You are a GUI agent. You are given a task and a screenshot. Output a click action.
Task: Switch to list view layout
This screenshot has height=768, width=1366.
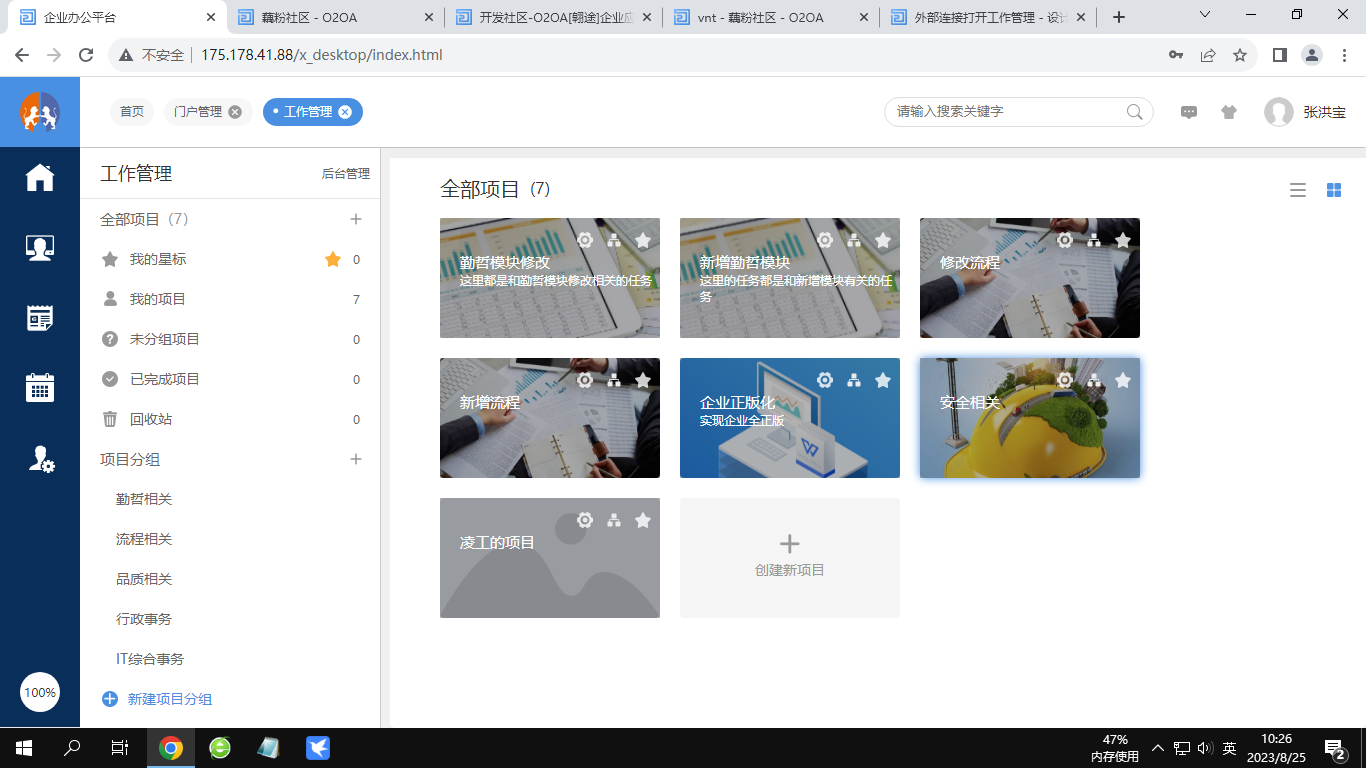[x=1298, y=190]
